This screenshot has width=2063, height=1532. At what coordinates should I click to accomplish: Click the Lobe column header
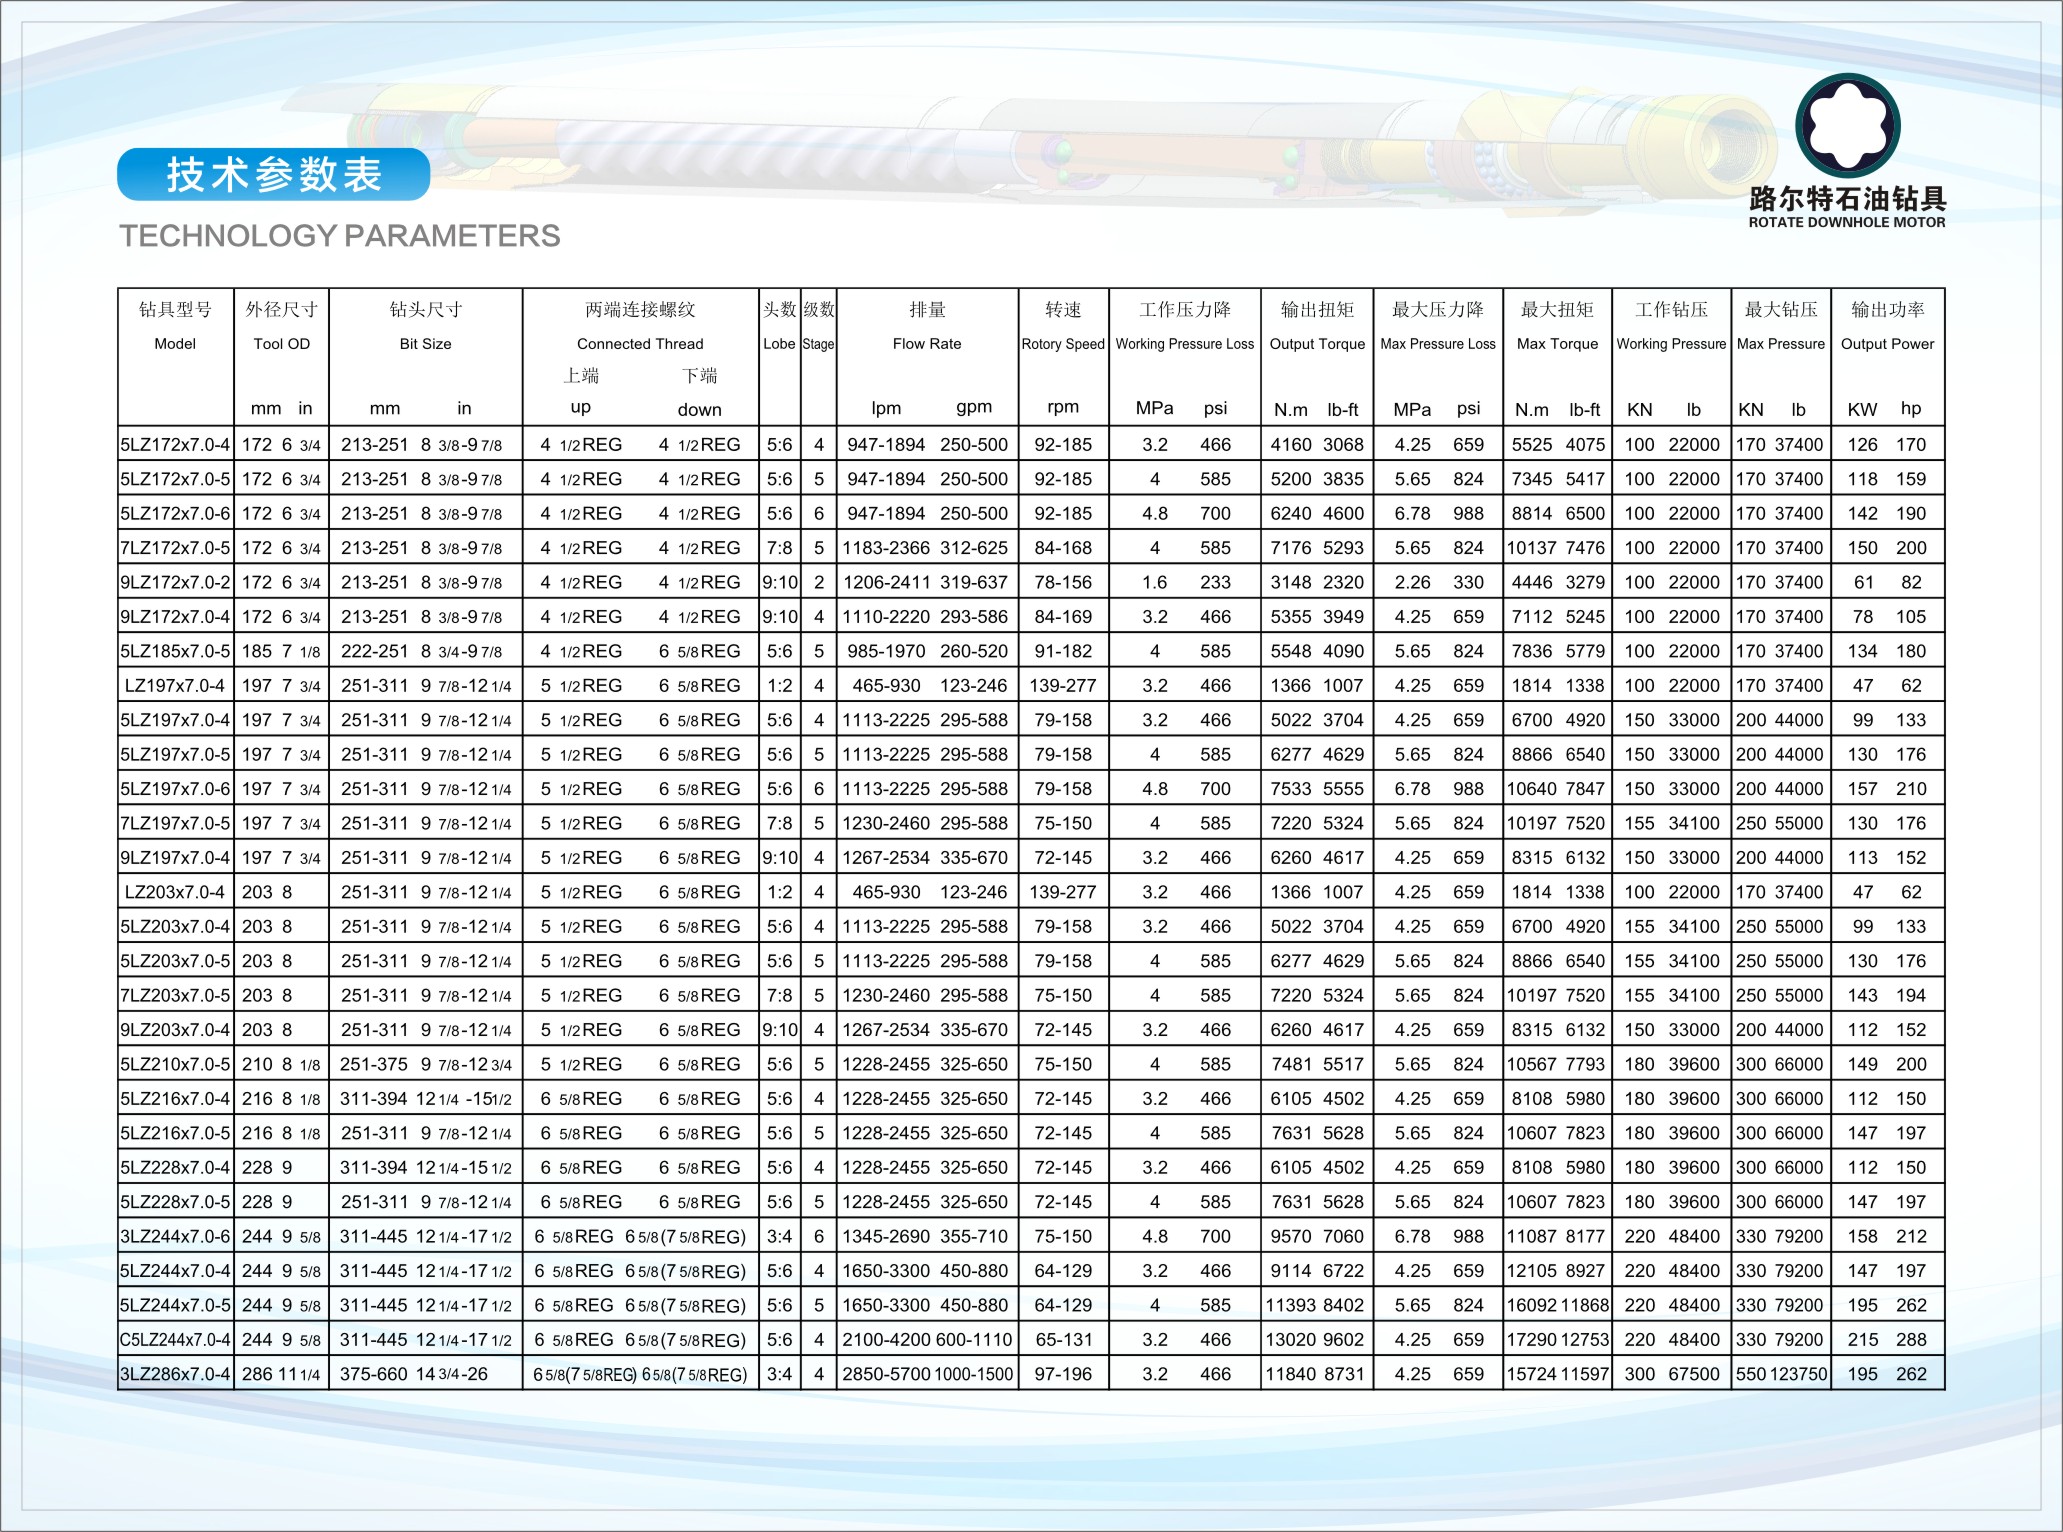pos(779,344)
